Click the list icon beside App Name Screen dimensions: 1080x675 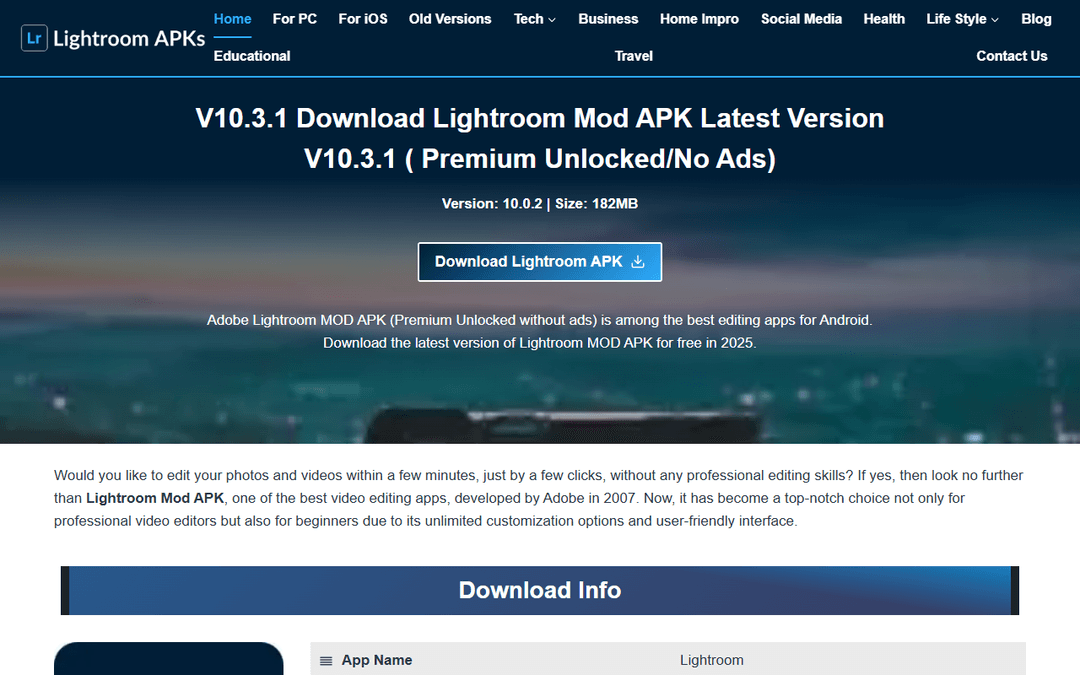[326, 661]
